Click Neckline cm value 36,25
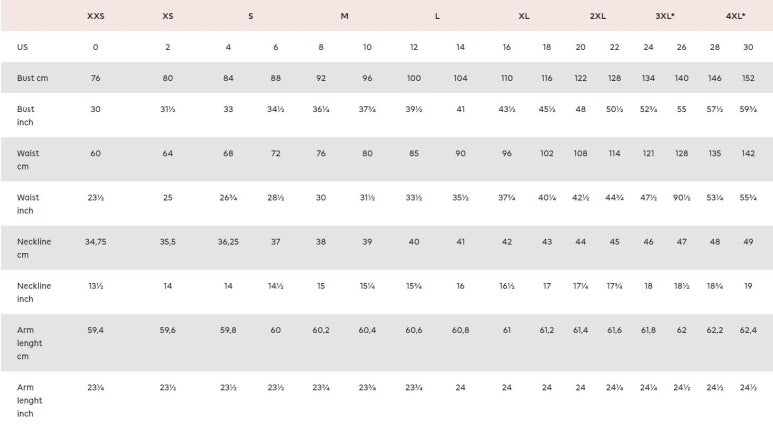This screenshot has width=773, height=425. click(228, 242)
